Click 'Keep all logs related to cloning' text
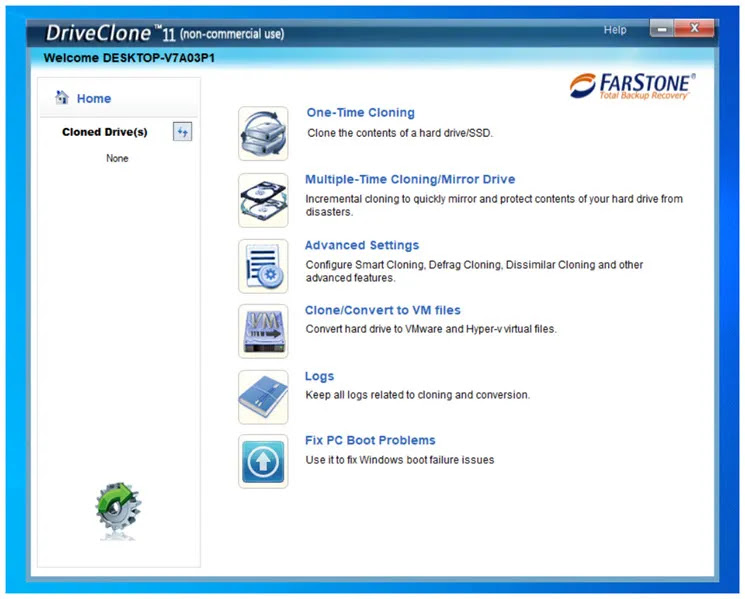This screenshot has width=745, height=599. [417, 395]
